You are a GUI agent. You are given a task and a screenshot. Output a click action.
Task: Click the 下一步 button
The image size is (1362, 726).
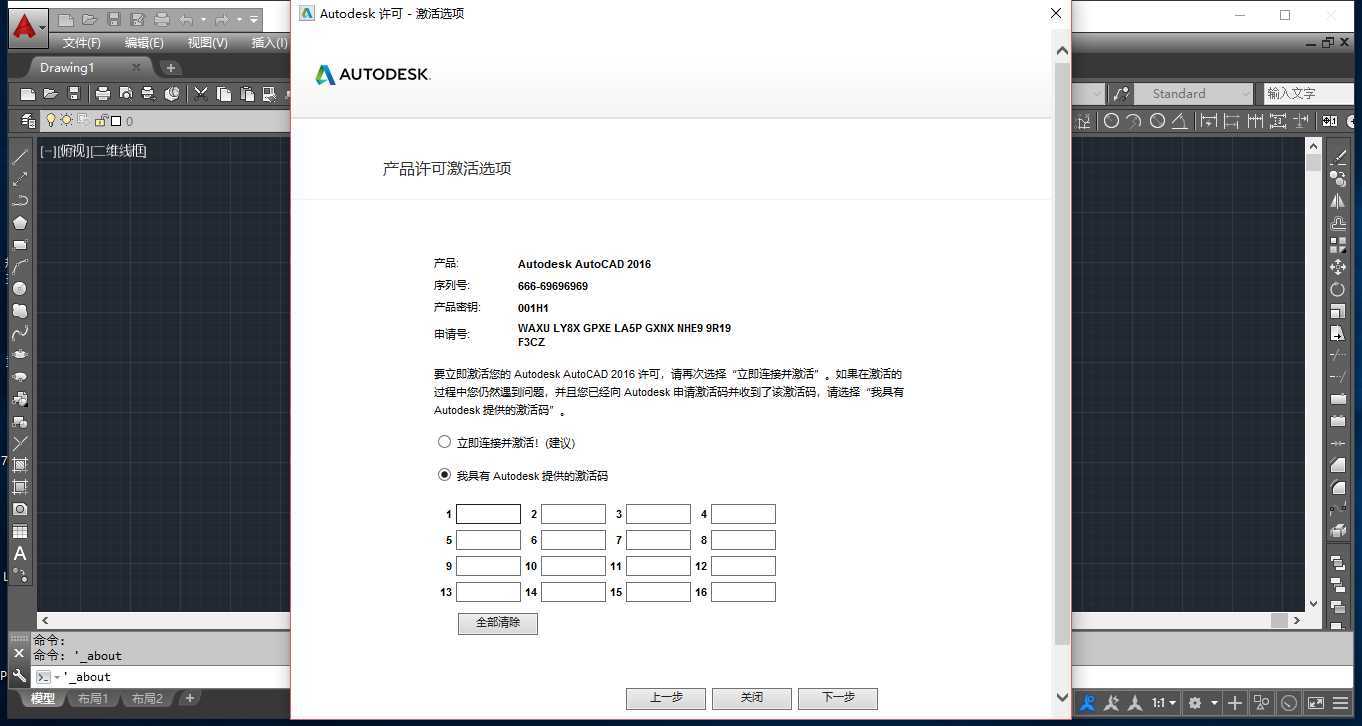click(x=838, y=698)
